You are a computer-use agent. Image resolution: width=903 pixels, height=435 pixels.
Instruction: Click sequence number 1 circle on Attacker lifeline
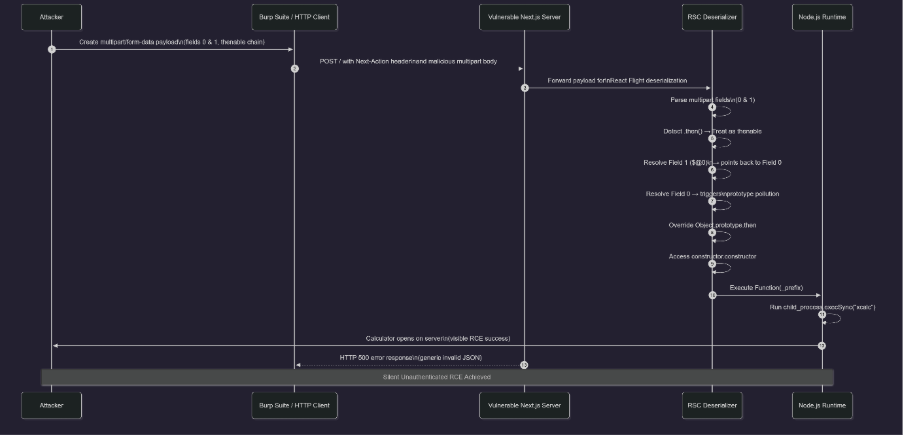pos(52,49)
